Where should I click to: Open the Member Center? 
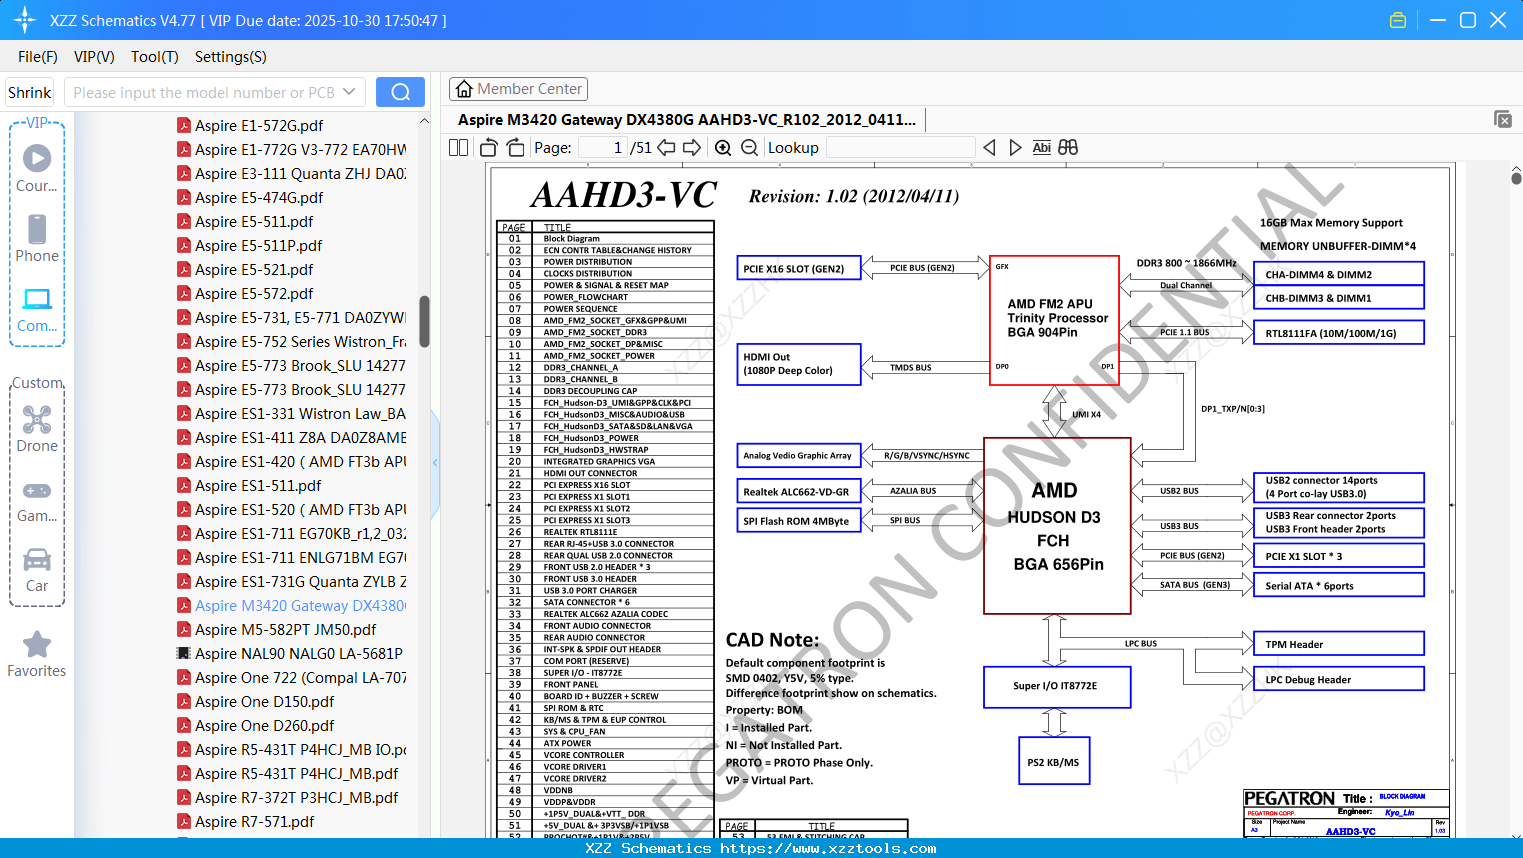518,89
